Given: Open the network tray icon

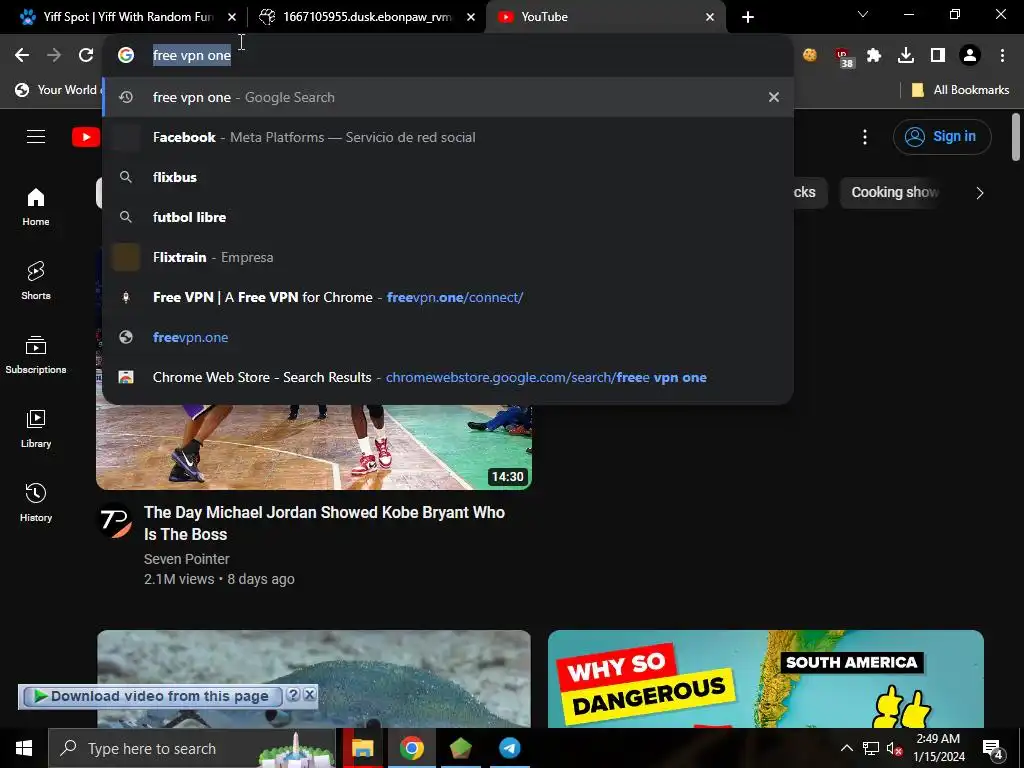Looking at the screenshot, I should tap(871, 748).
